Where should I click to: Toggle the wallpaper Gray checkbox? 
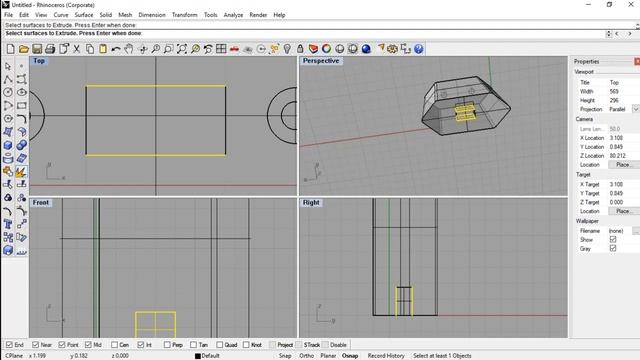613,248
